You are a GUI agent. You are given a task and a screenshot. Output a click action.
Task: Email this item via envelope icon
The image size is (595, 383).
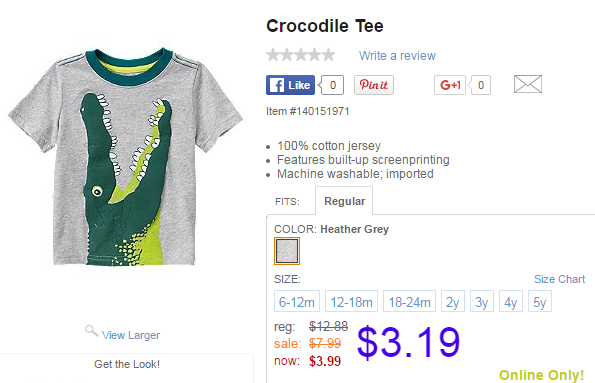(x=528, y=84)
